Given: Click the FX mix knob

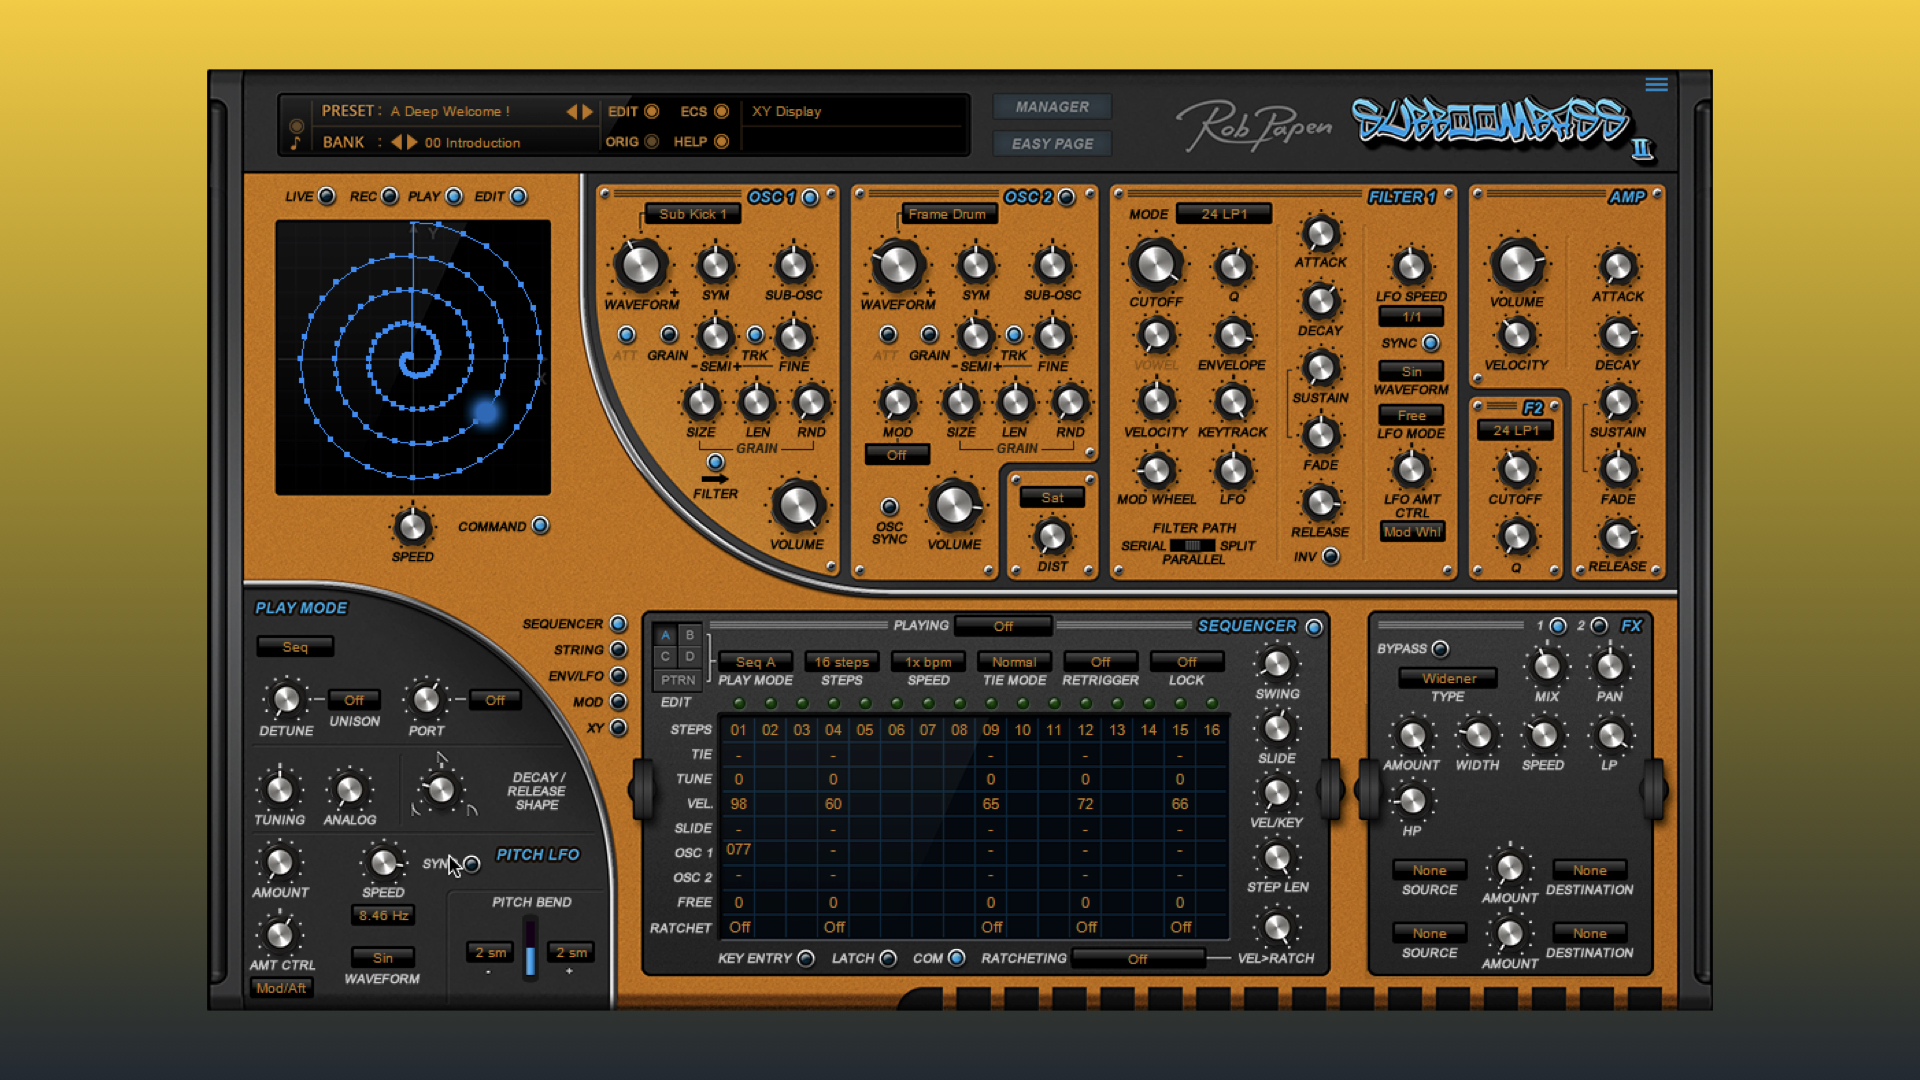Looking at the screenshot, I should coord(1547,666).
